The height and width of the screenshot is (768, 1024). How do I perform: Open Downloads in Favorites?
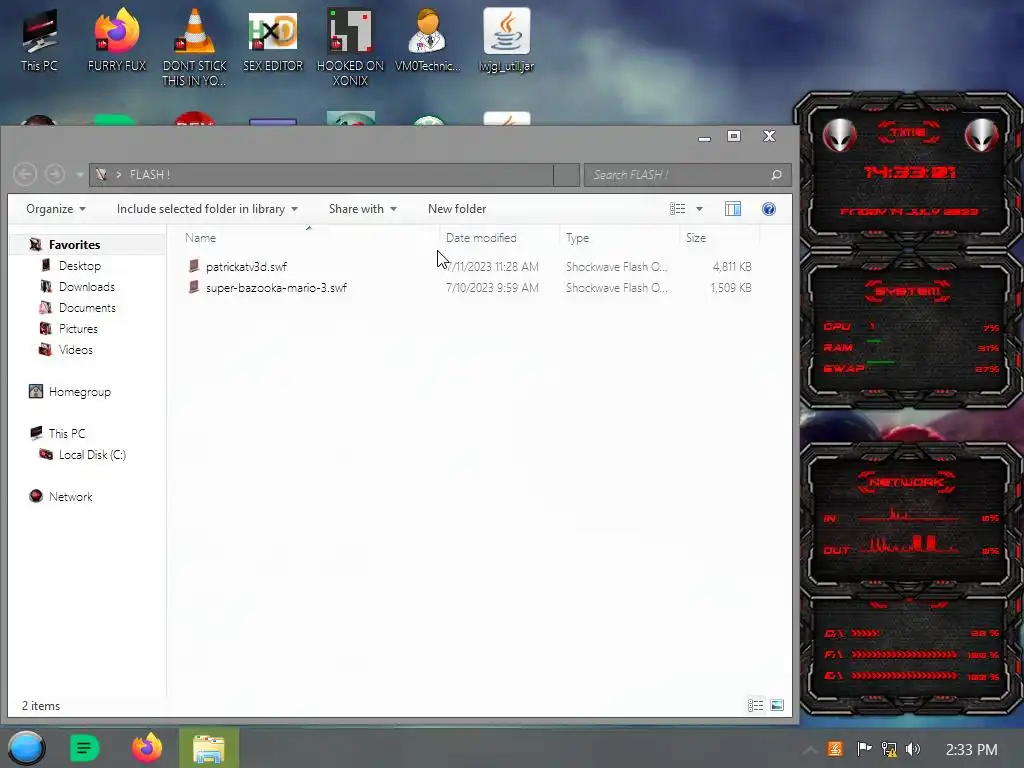[87, 287]
